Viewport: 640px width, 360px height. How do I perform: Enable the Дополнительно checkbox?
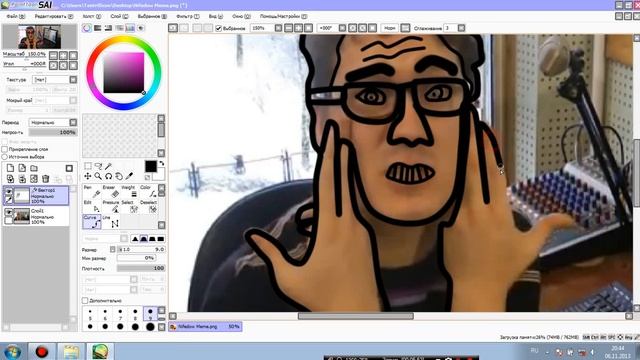(85, 300)
